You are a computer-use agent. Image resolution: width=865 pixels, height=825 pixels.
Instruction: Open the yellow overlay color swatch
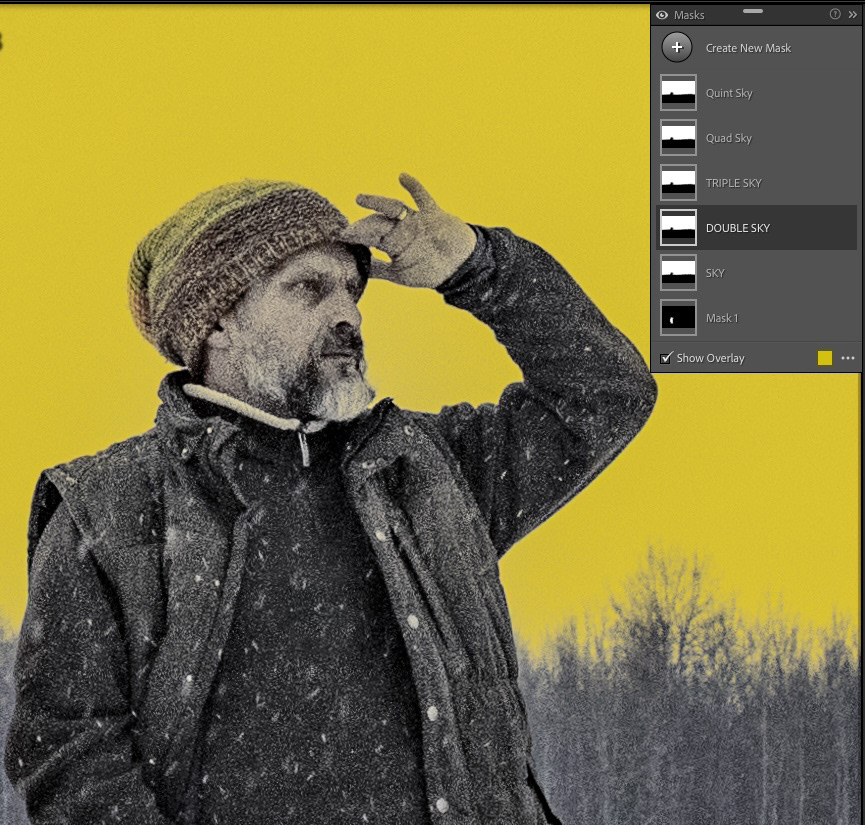[x=825, y=358]
